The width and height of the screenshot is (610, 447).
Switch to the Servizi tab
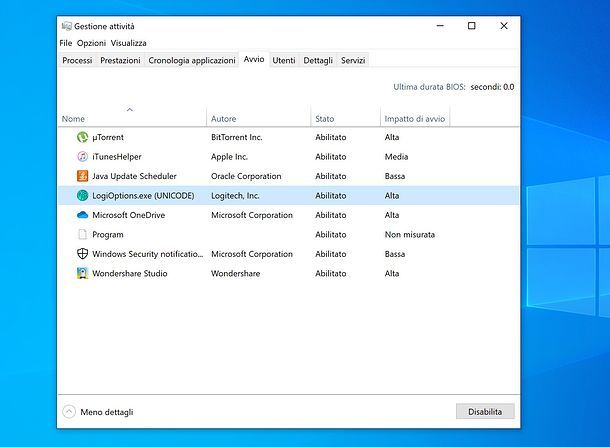353,60
